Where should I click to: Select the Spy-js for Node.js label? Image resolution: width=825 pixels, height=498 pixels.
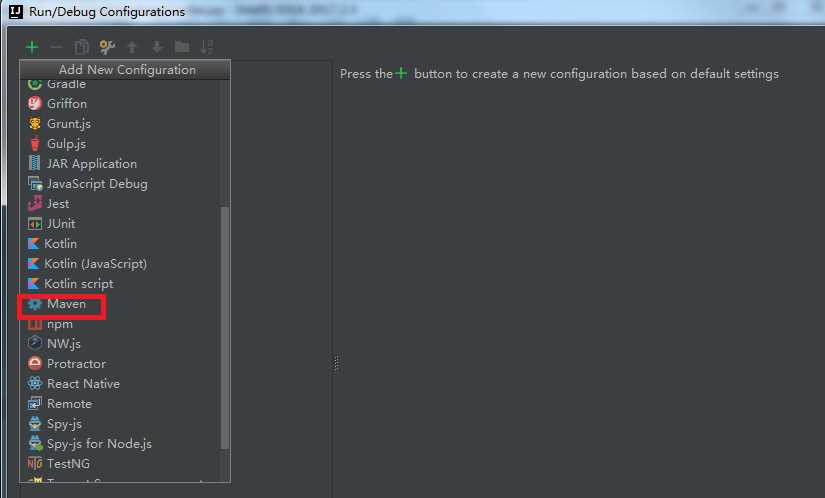(99, 443)
